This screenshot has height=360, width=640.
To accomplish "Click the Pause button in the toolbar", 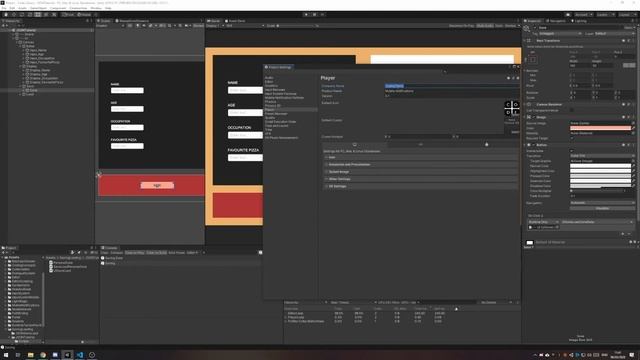I will [x=314, y=14].
